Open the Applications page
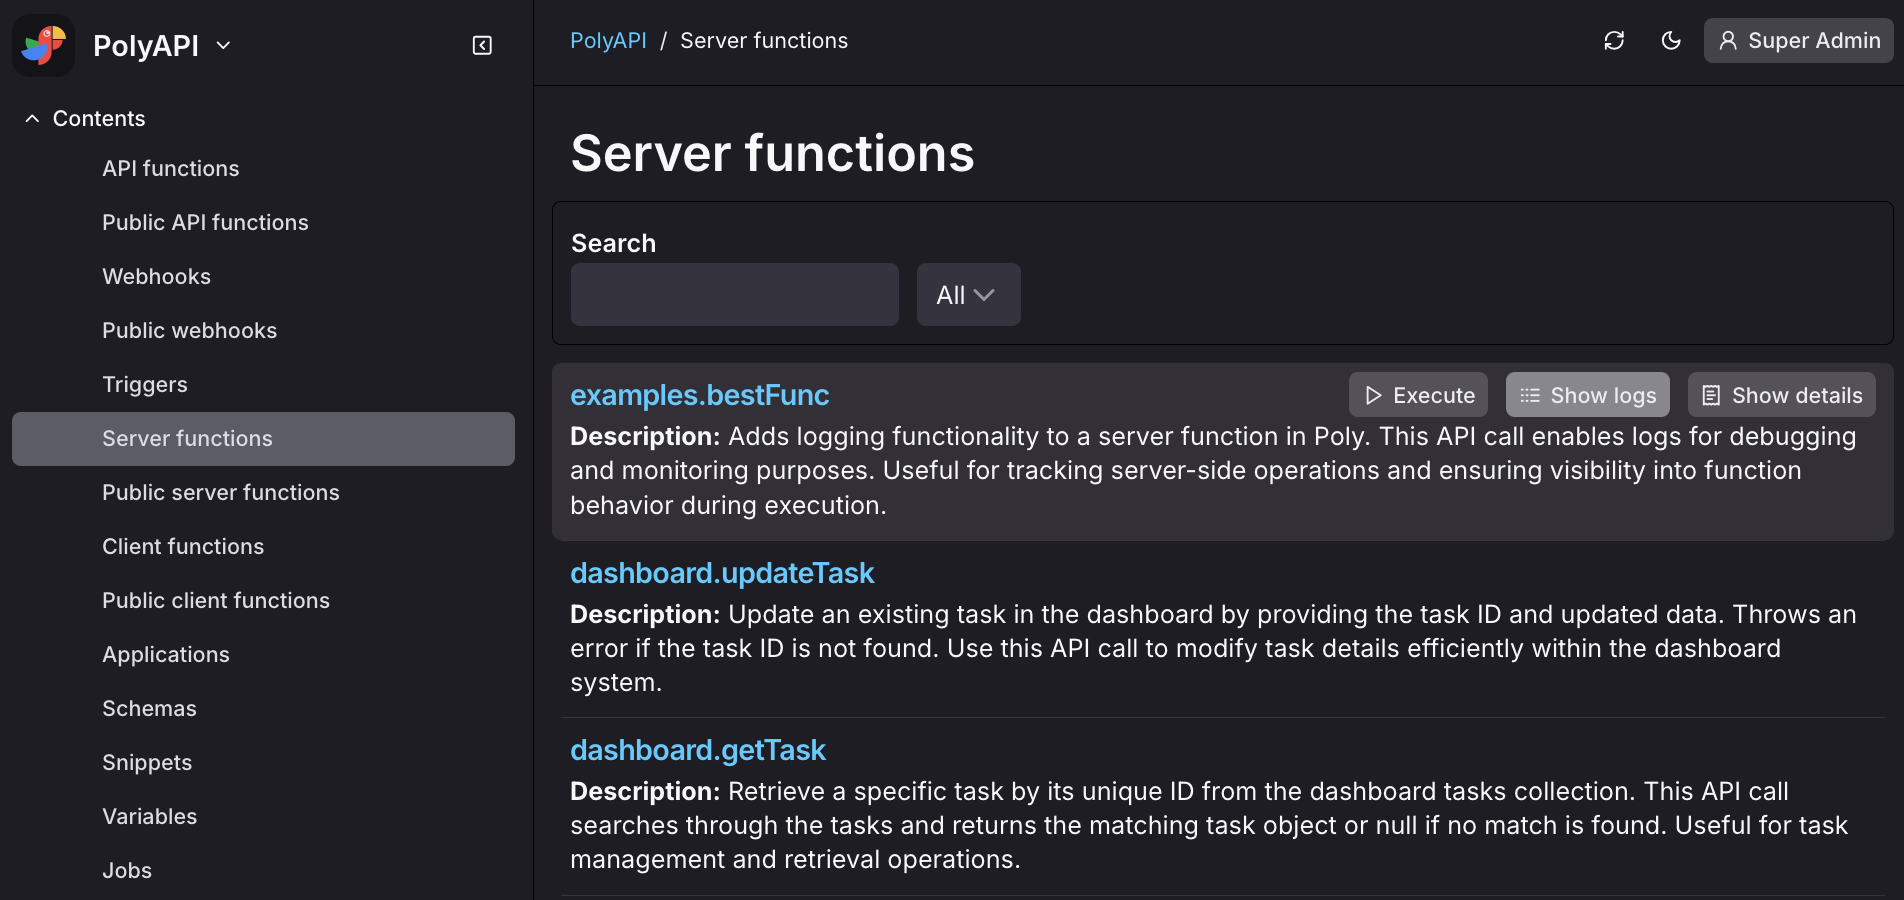 coord(166,654)
